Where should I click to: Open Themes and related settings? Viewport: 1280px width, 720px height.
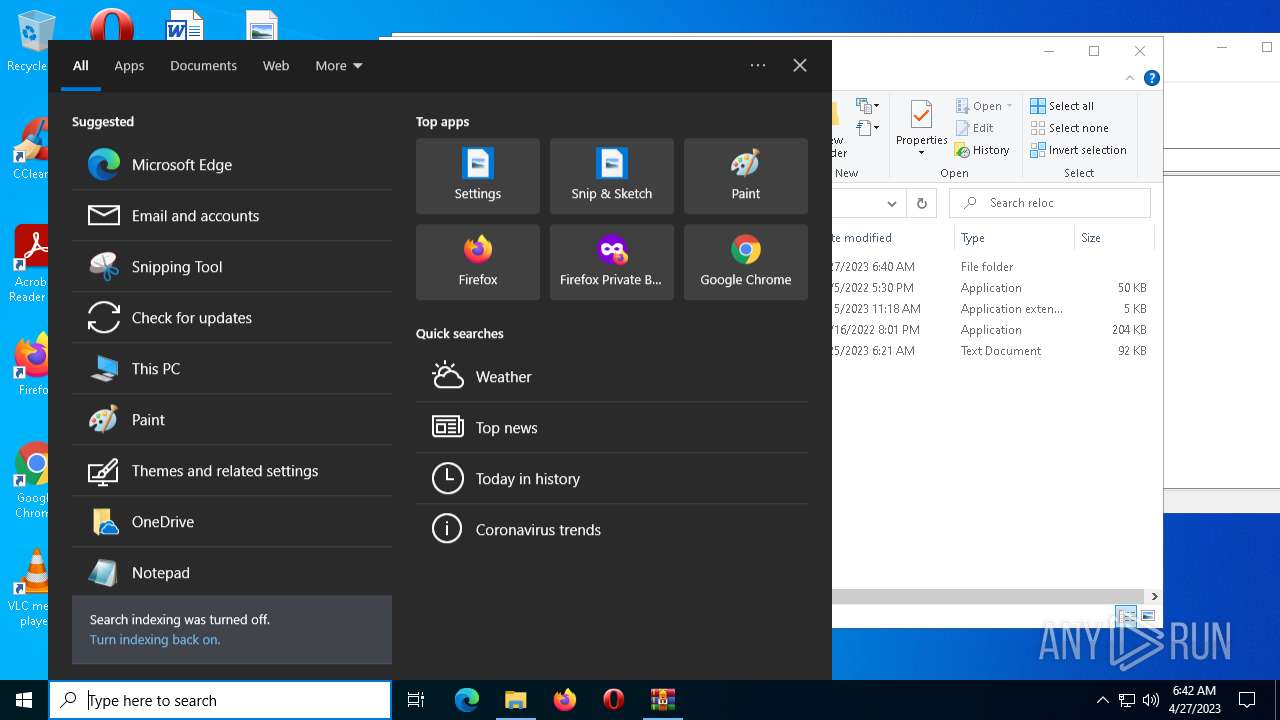[x=232, y=471]
